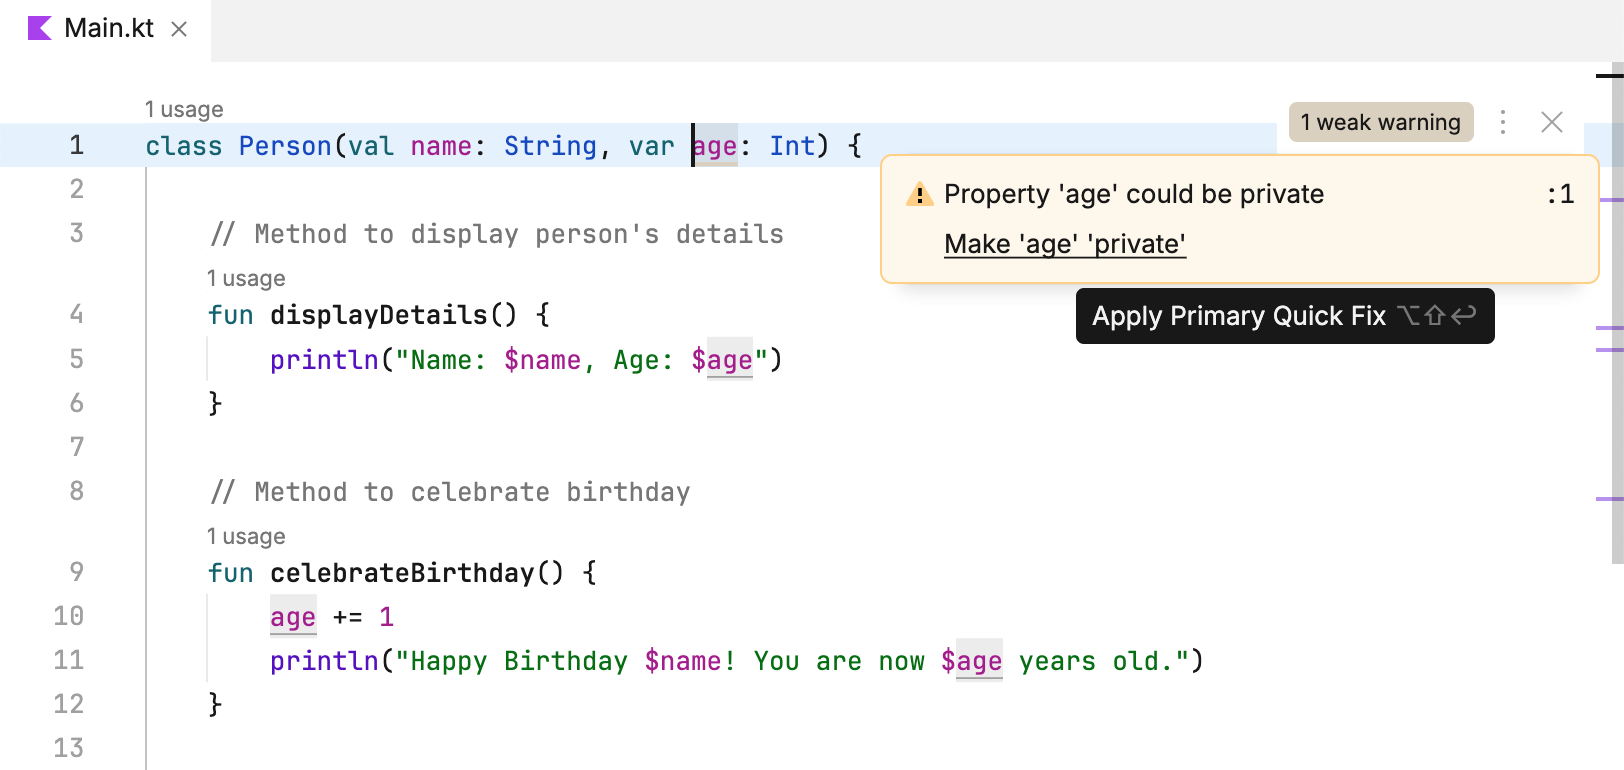Close the Main.kt tab
The image size is (1624, 770).
[179, 29]
